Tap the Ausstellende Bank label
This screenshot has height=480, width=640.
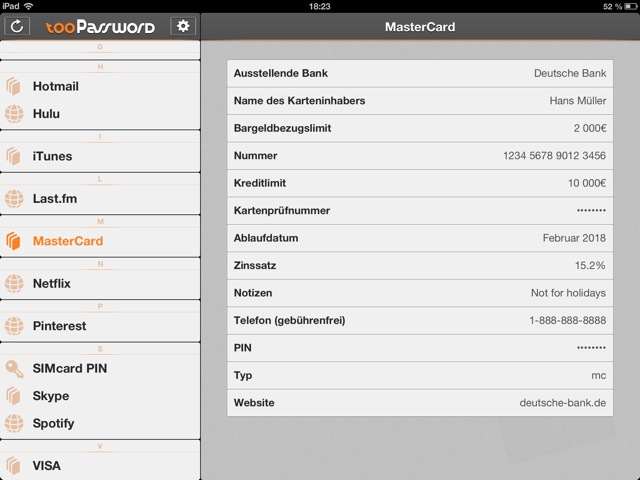[281, 73]
